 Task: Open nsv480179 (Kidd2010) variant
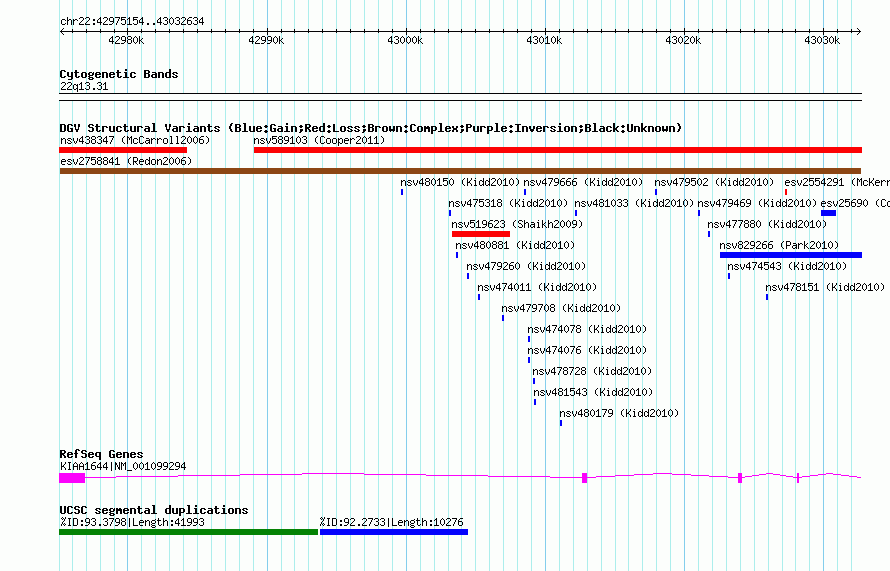[619, 413]
